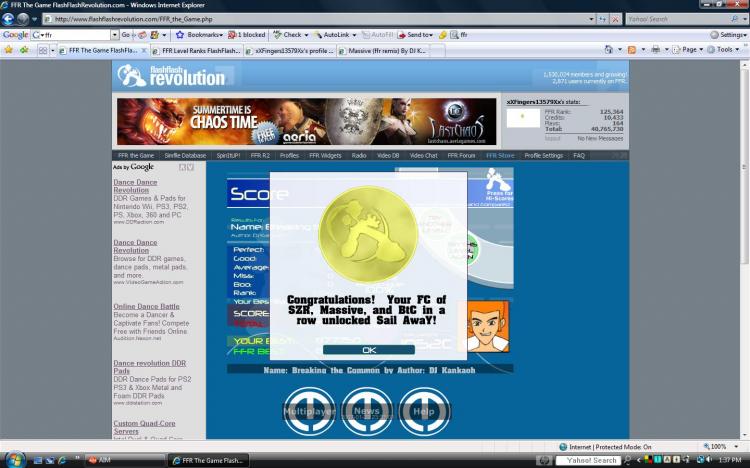
Task: Click the Last Chaos summertime banner ad
Action: pyautogui.click(x=307, y=122)
